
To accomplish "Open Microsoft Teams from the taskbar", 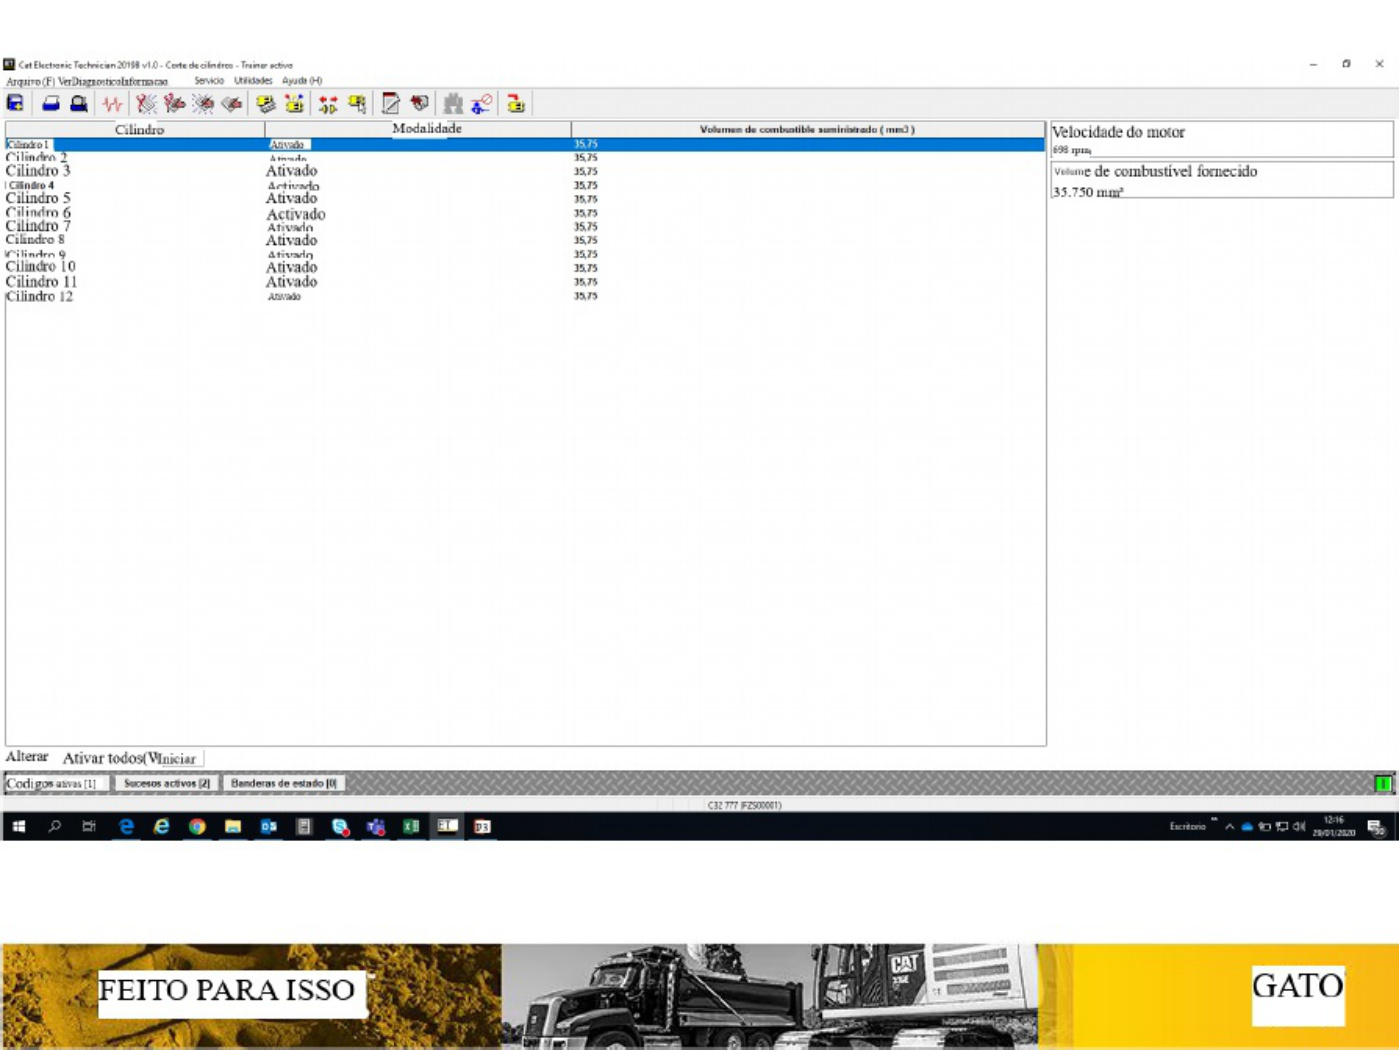I will [x=376, y=826].
